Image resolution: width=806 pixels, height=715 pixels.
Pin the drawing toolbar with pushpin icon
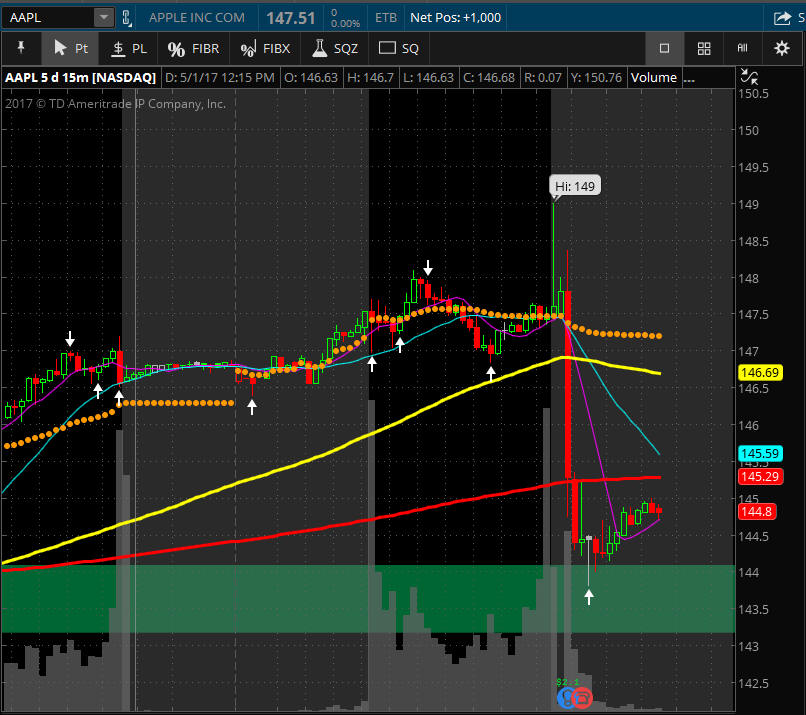pos(21,48)
